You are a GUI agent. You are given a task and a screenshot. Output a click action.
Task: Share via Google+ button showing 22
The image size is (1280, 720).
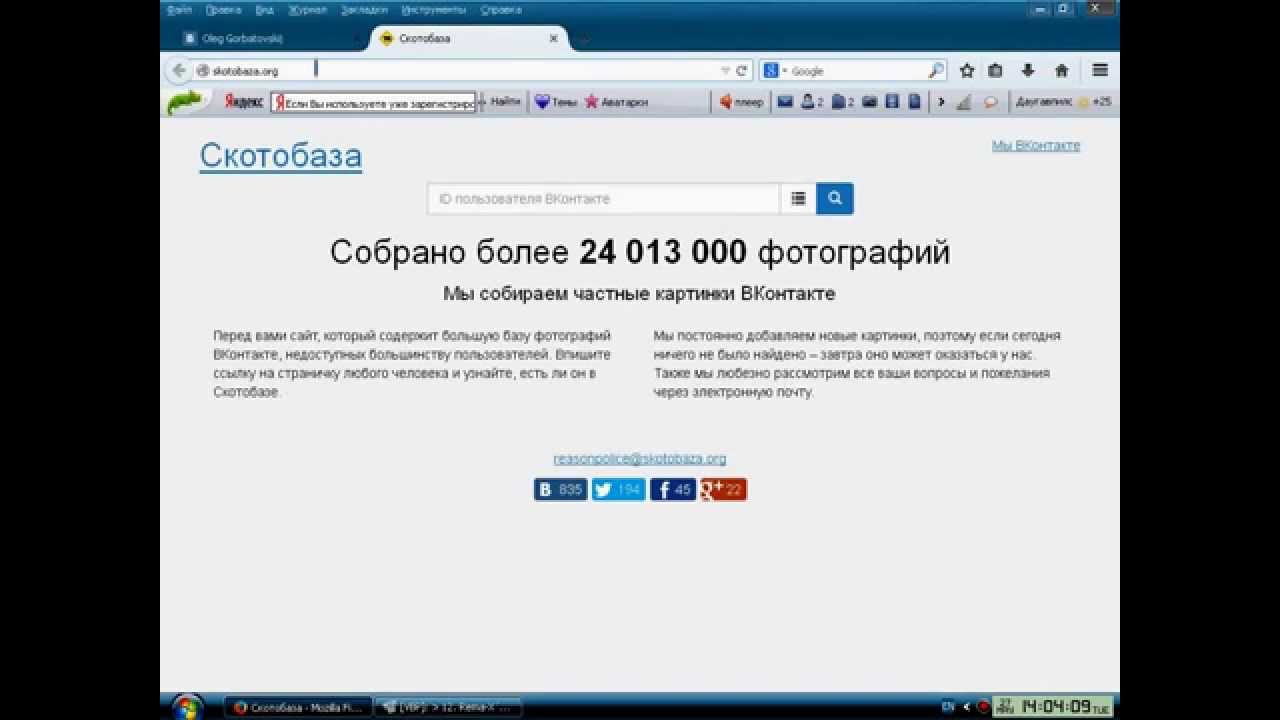tap(724, 490)
